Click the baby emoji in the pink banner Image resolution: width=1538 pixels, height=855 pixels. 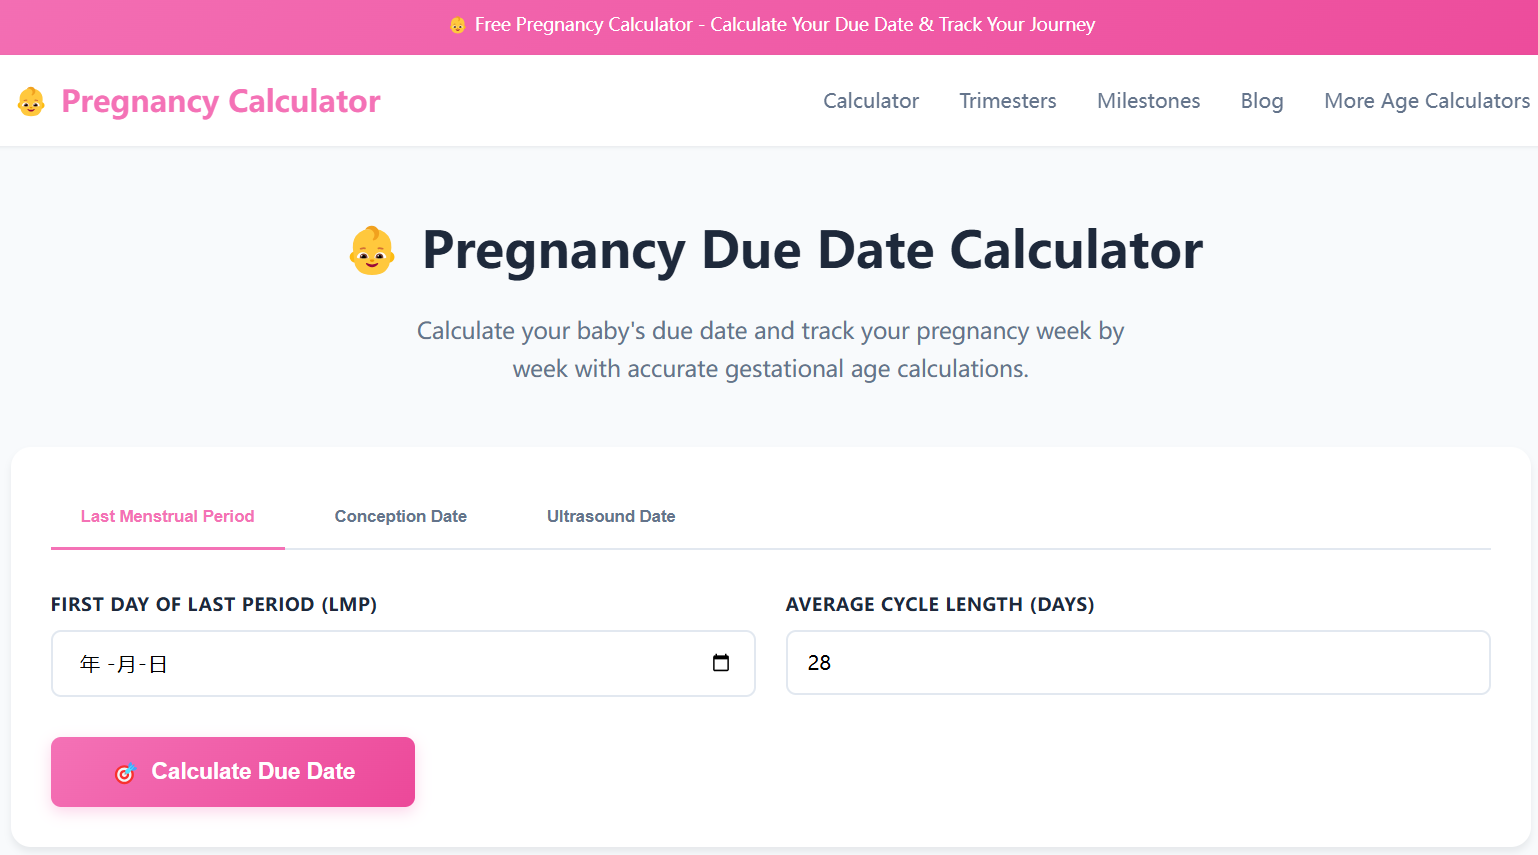pyautogui.click(x=457, y=24)
